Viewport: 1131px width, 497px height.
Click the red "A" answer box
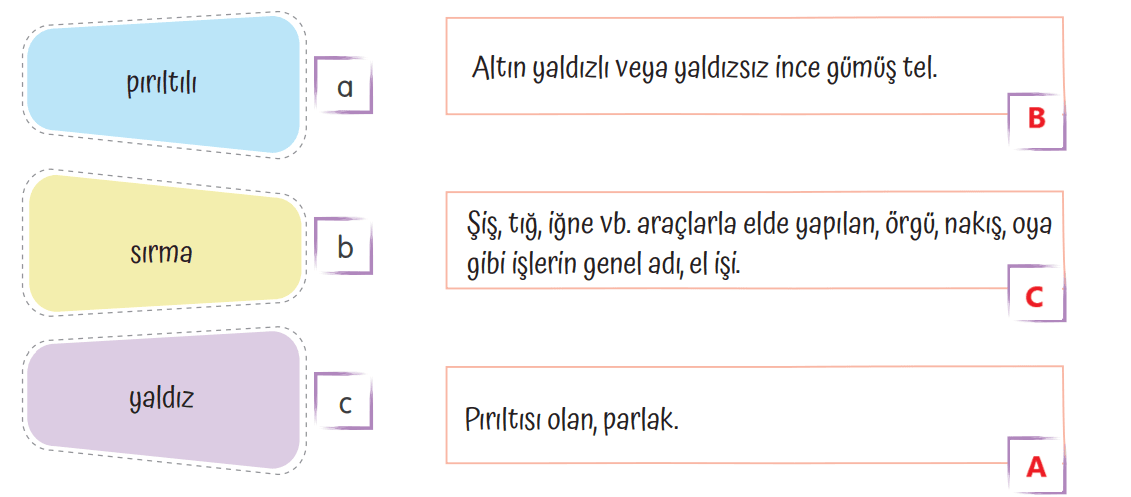(x=1036, y=465)
